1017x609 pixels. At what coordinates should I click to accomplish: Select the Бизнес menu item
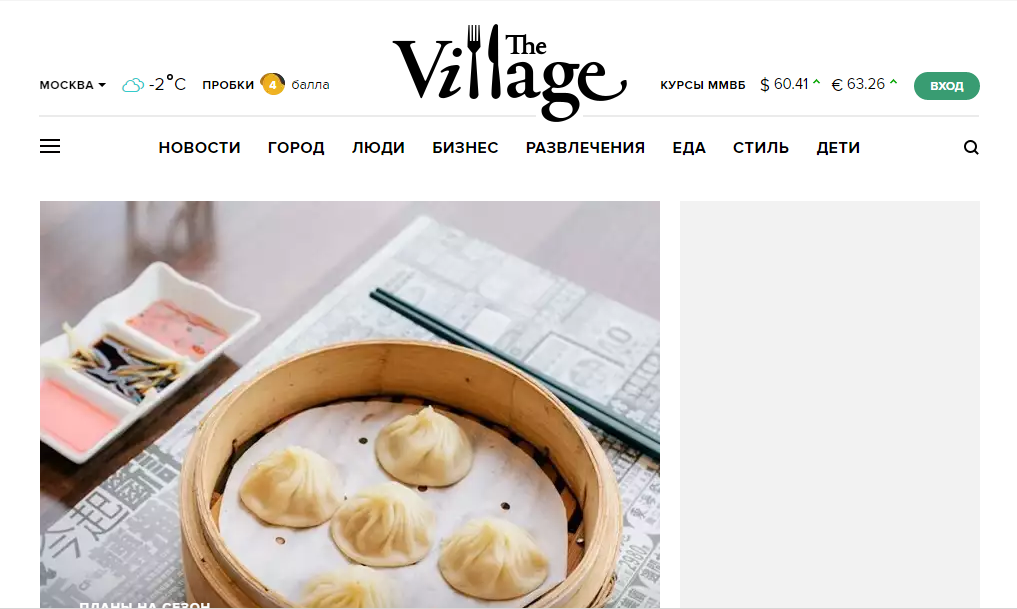[465, 148]
